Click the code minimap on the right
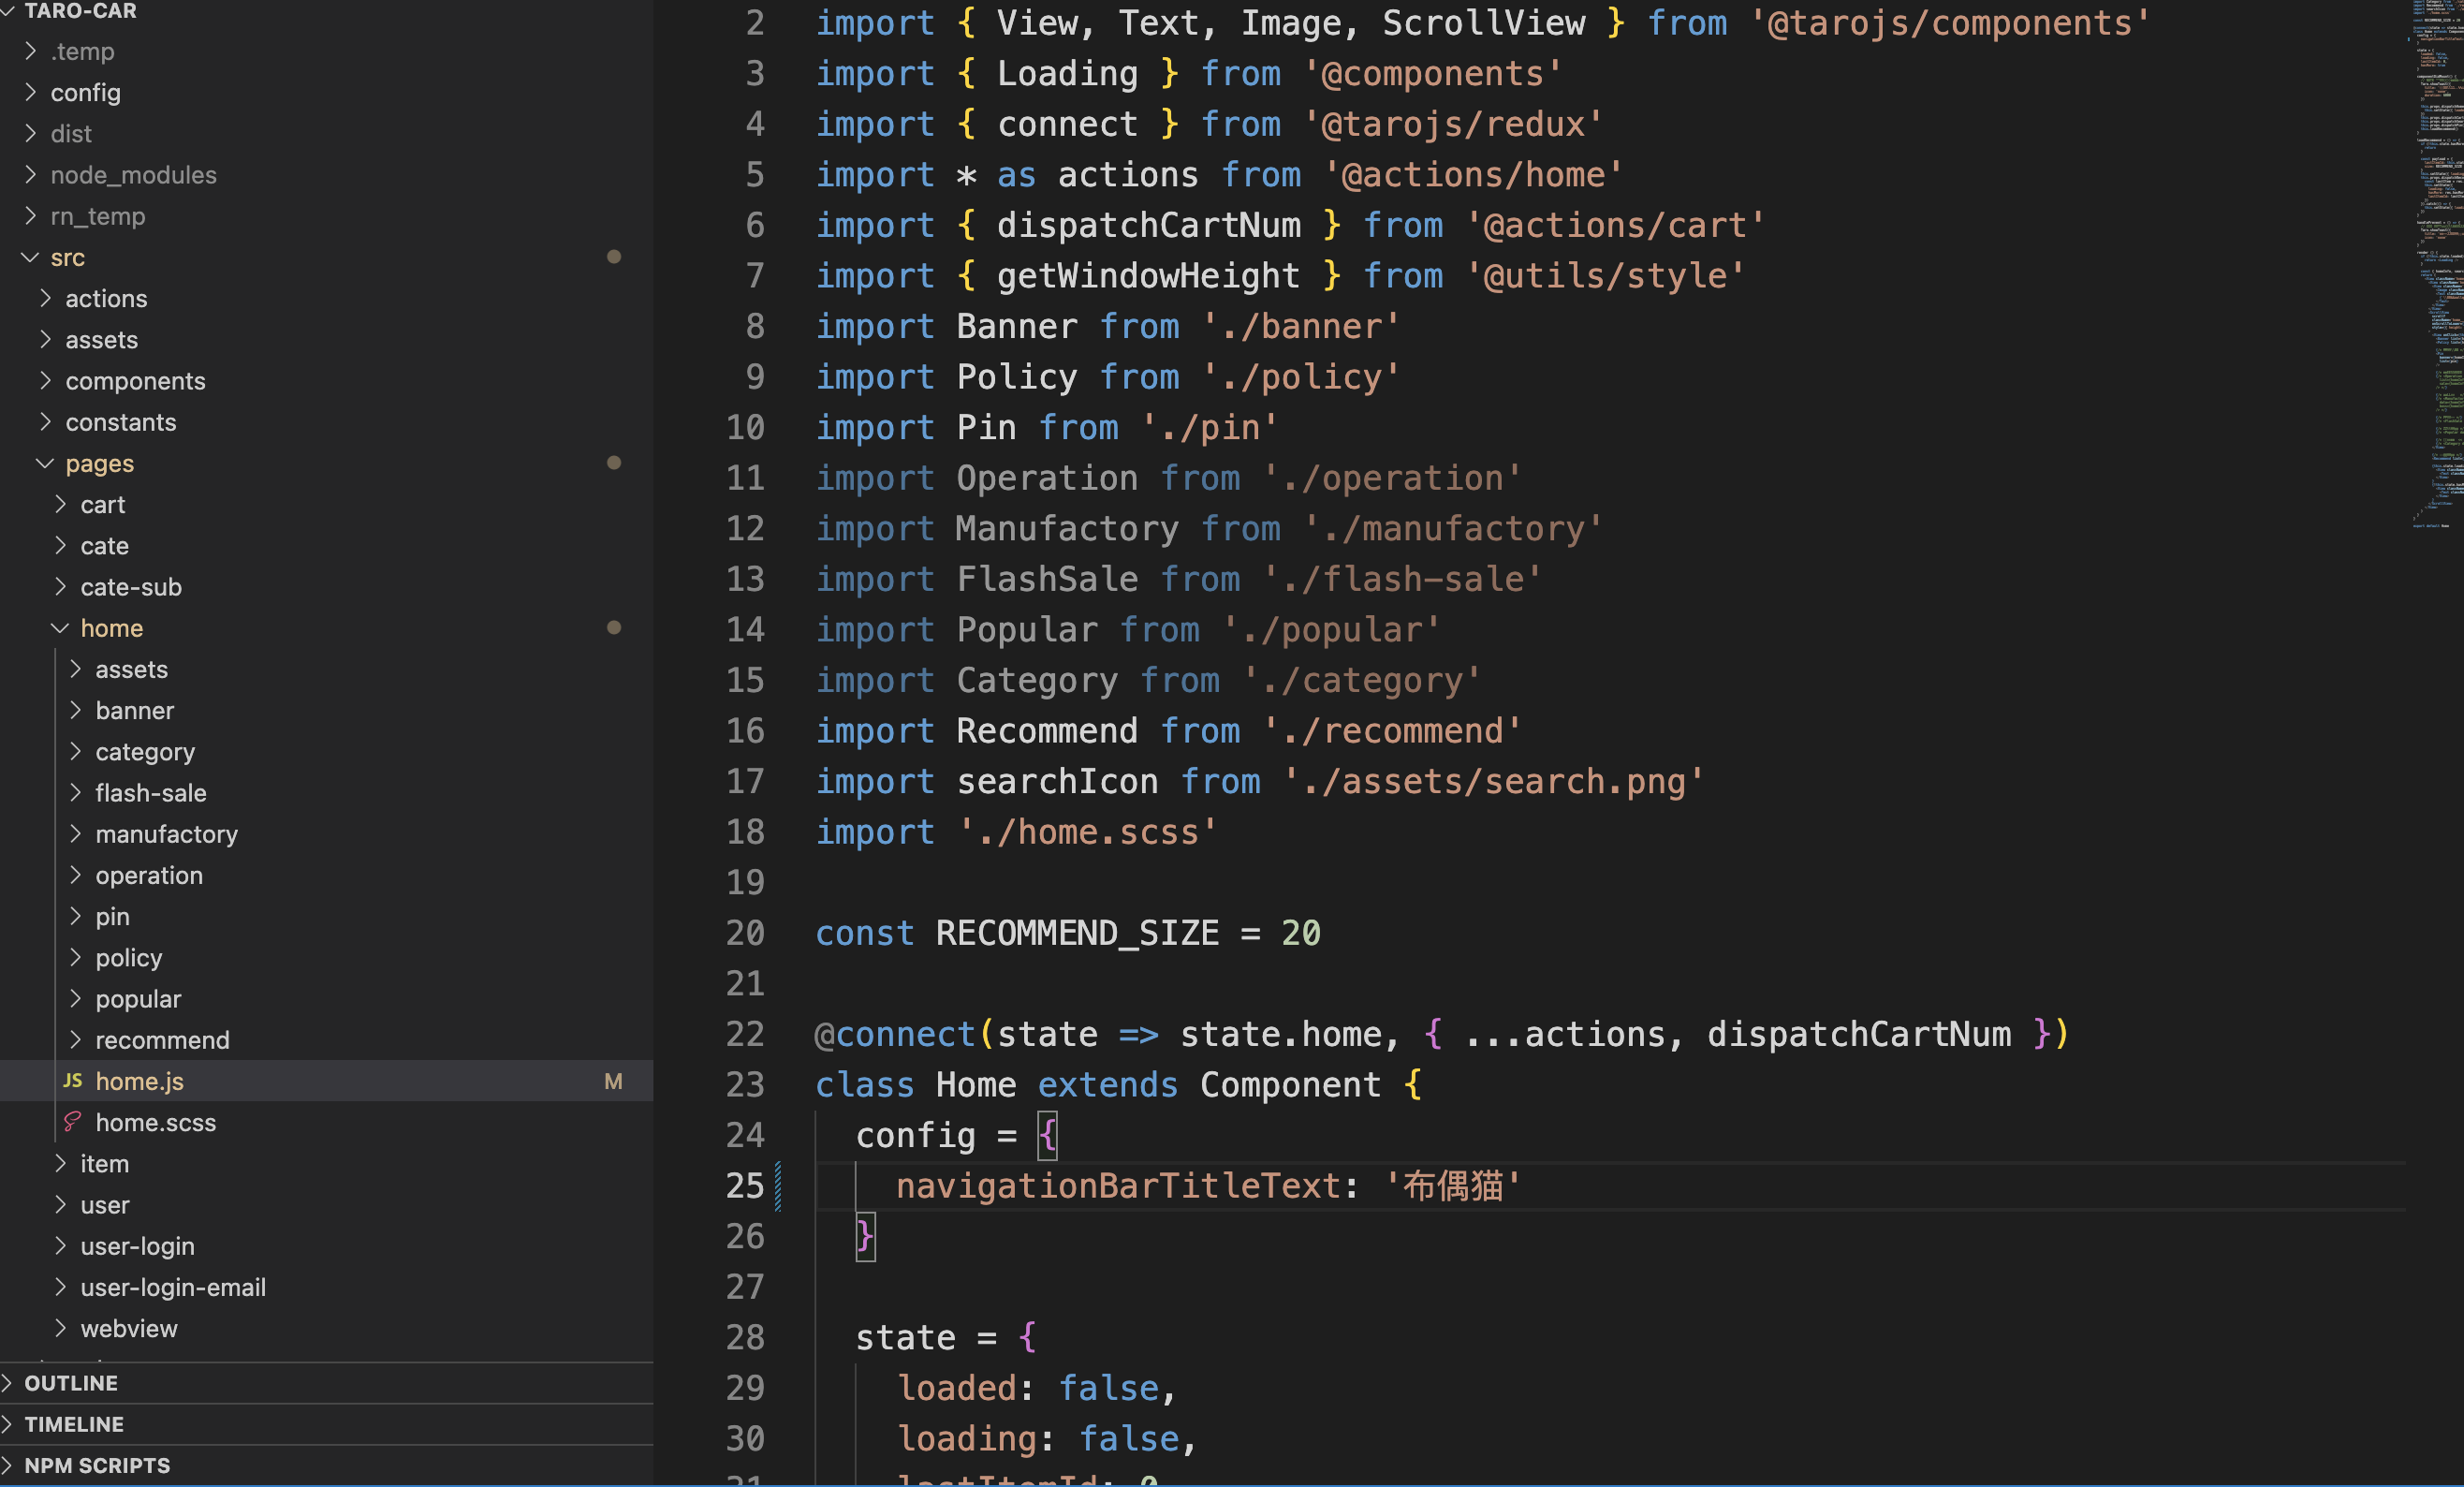The height and width of the screenshot is (1487, 2464). 2437,264
